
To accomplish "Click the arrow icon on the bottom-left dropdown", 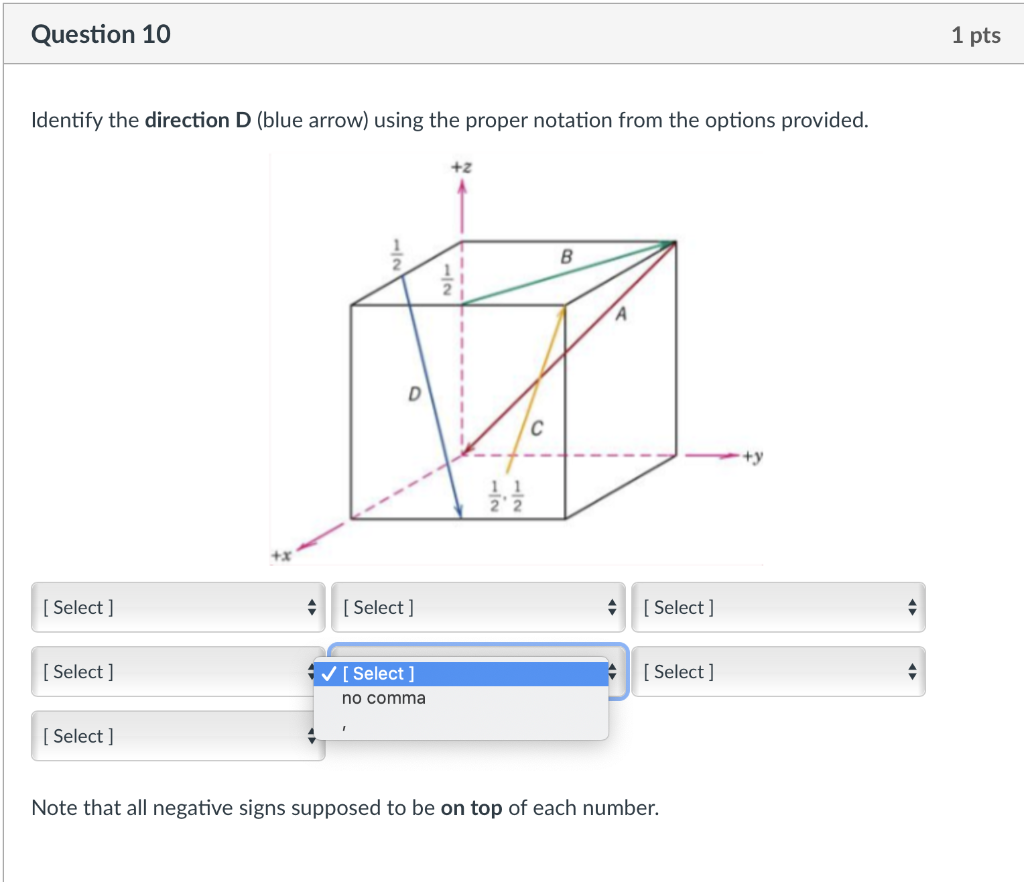I will [312, 736].
